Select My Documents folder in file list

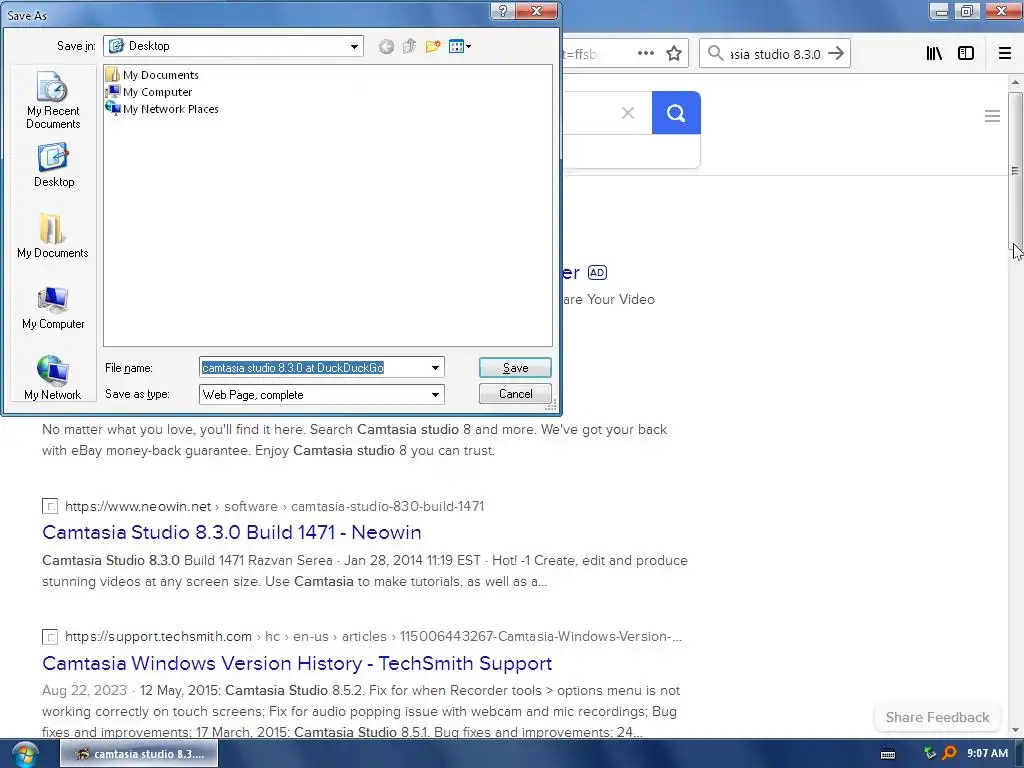pyautogui.click(x=153, y=74)
